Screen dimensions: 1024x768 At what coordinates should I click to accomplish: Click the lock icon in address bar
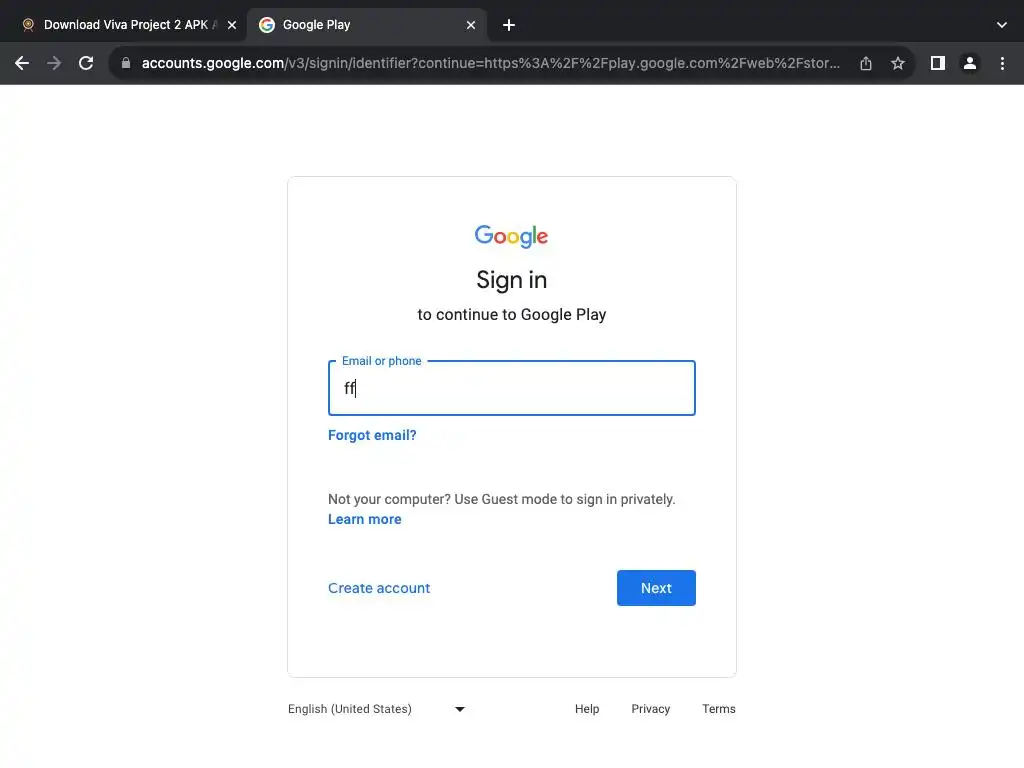125,63
